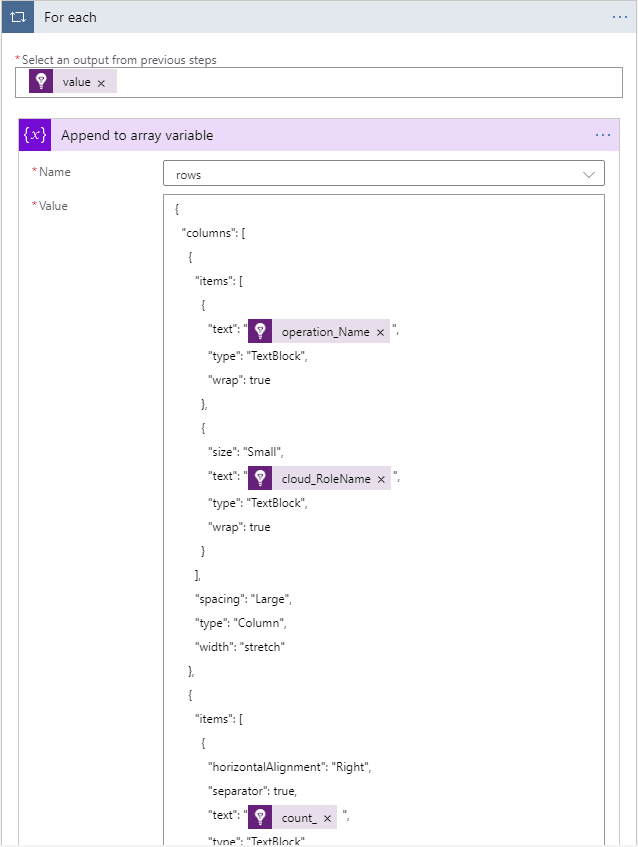
Task: Click the cloud_RoleName token lightbulb icon
Action: point(260,479)
